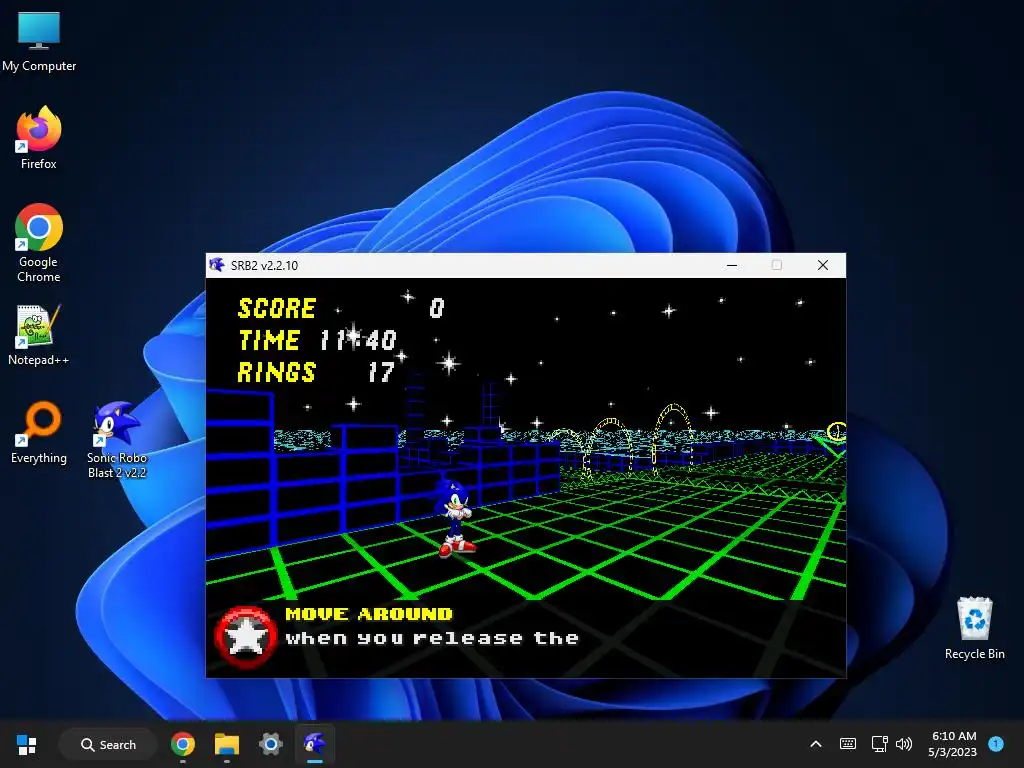Select the Google Chrome desktop shortcut

(x=39, y=243)
